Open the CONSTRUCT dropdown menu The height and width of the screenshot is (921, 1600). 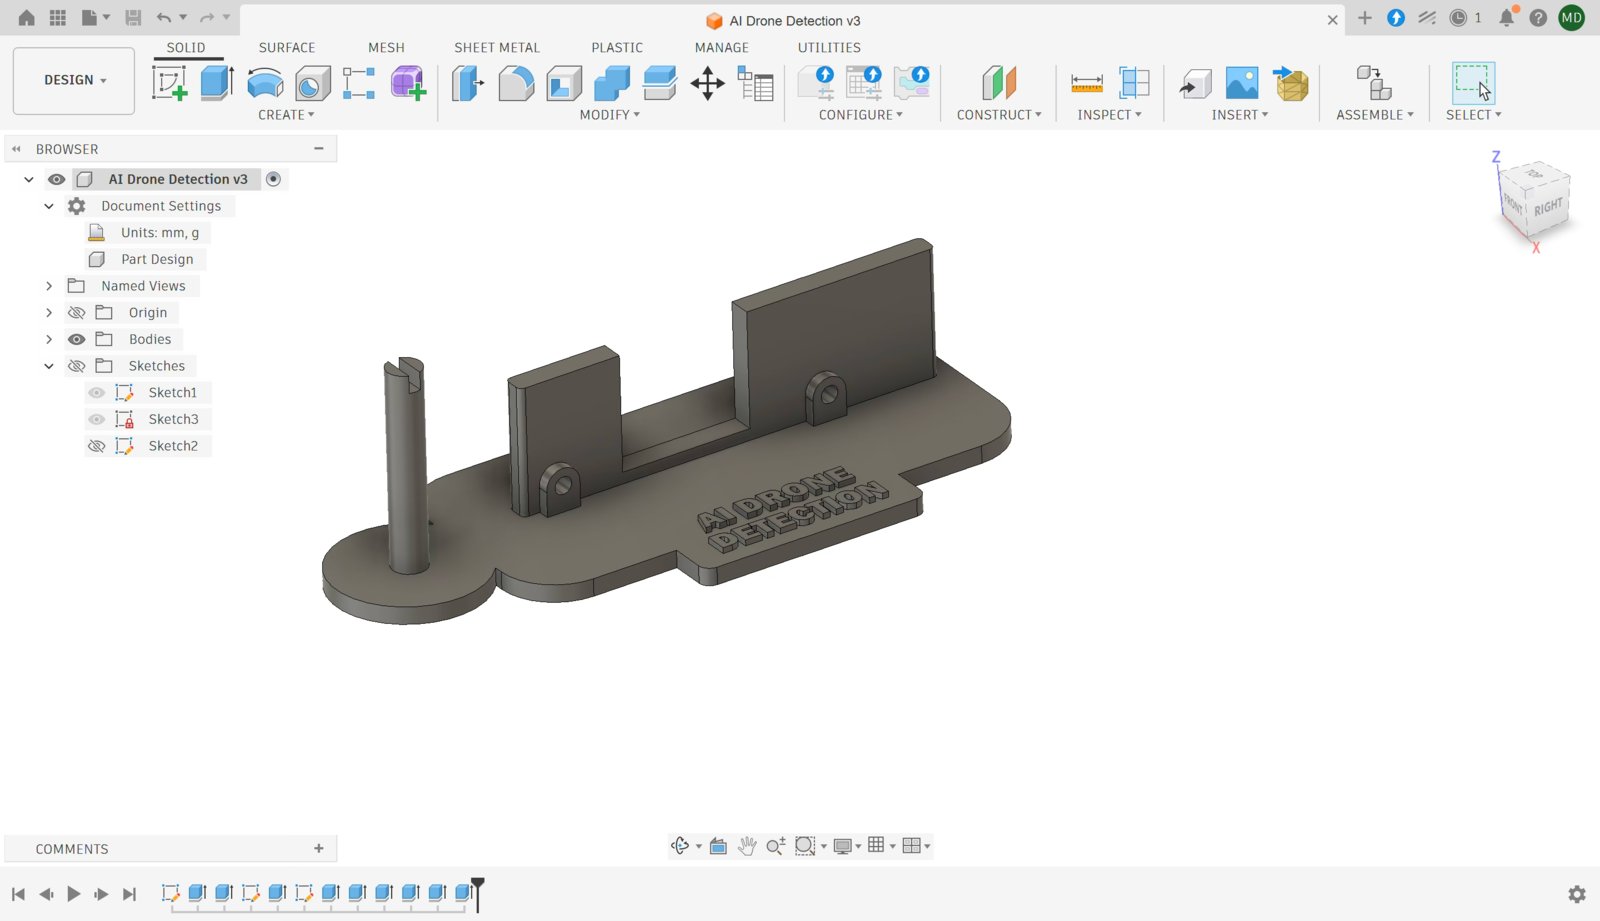(x=999, y=115)
